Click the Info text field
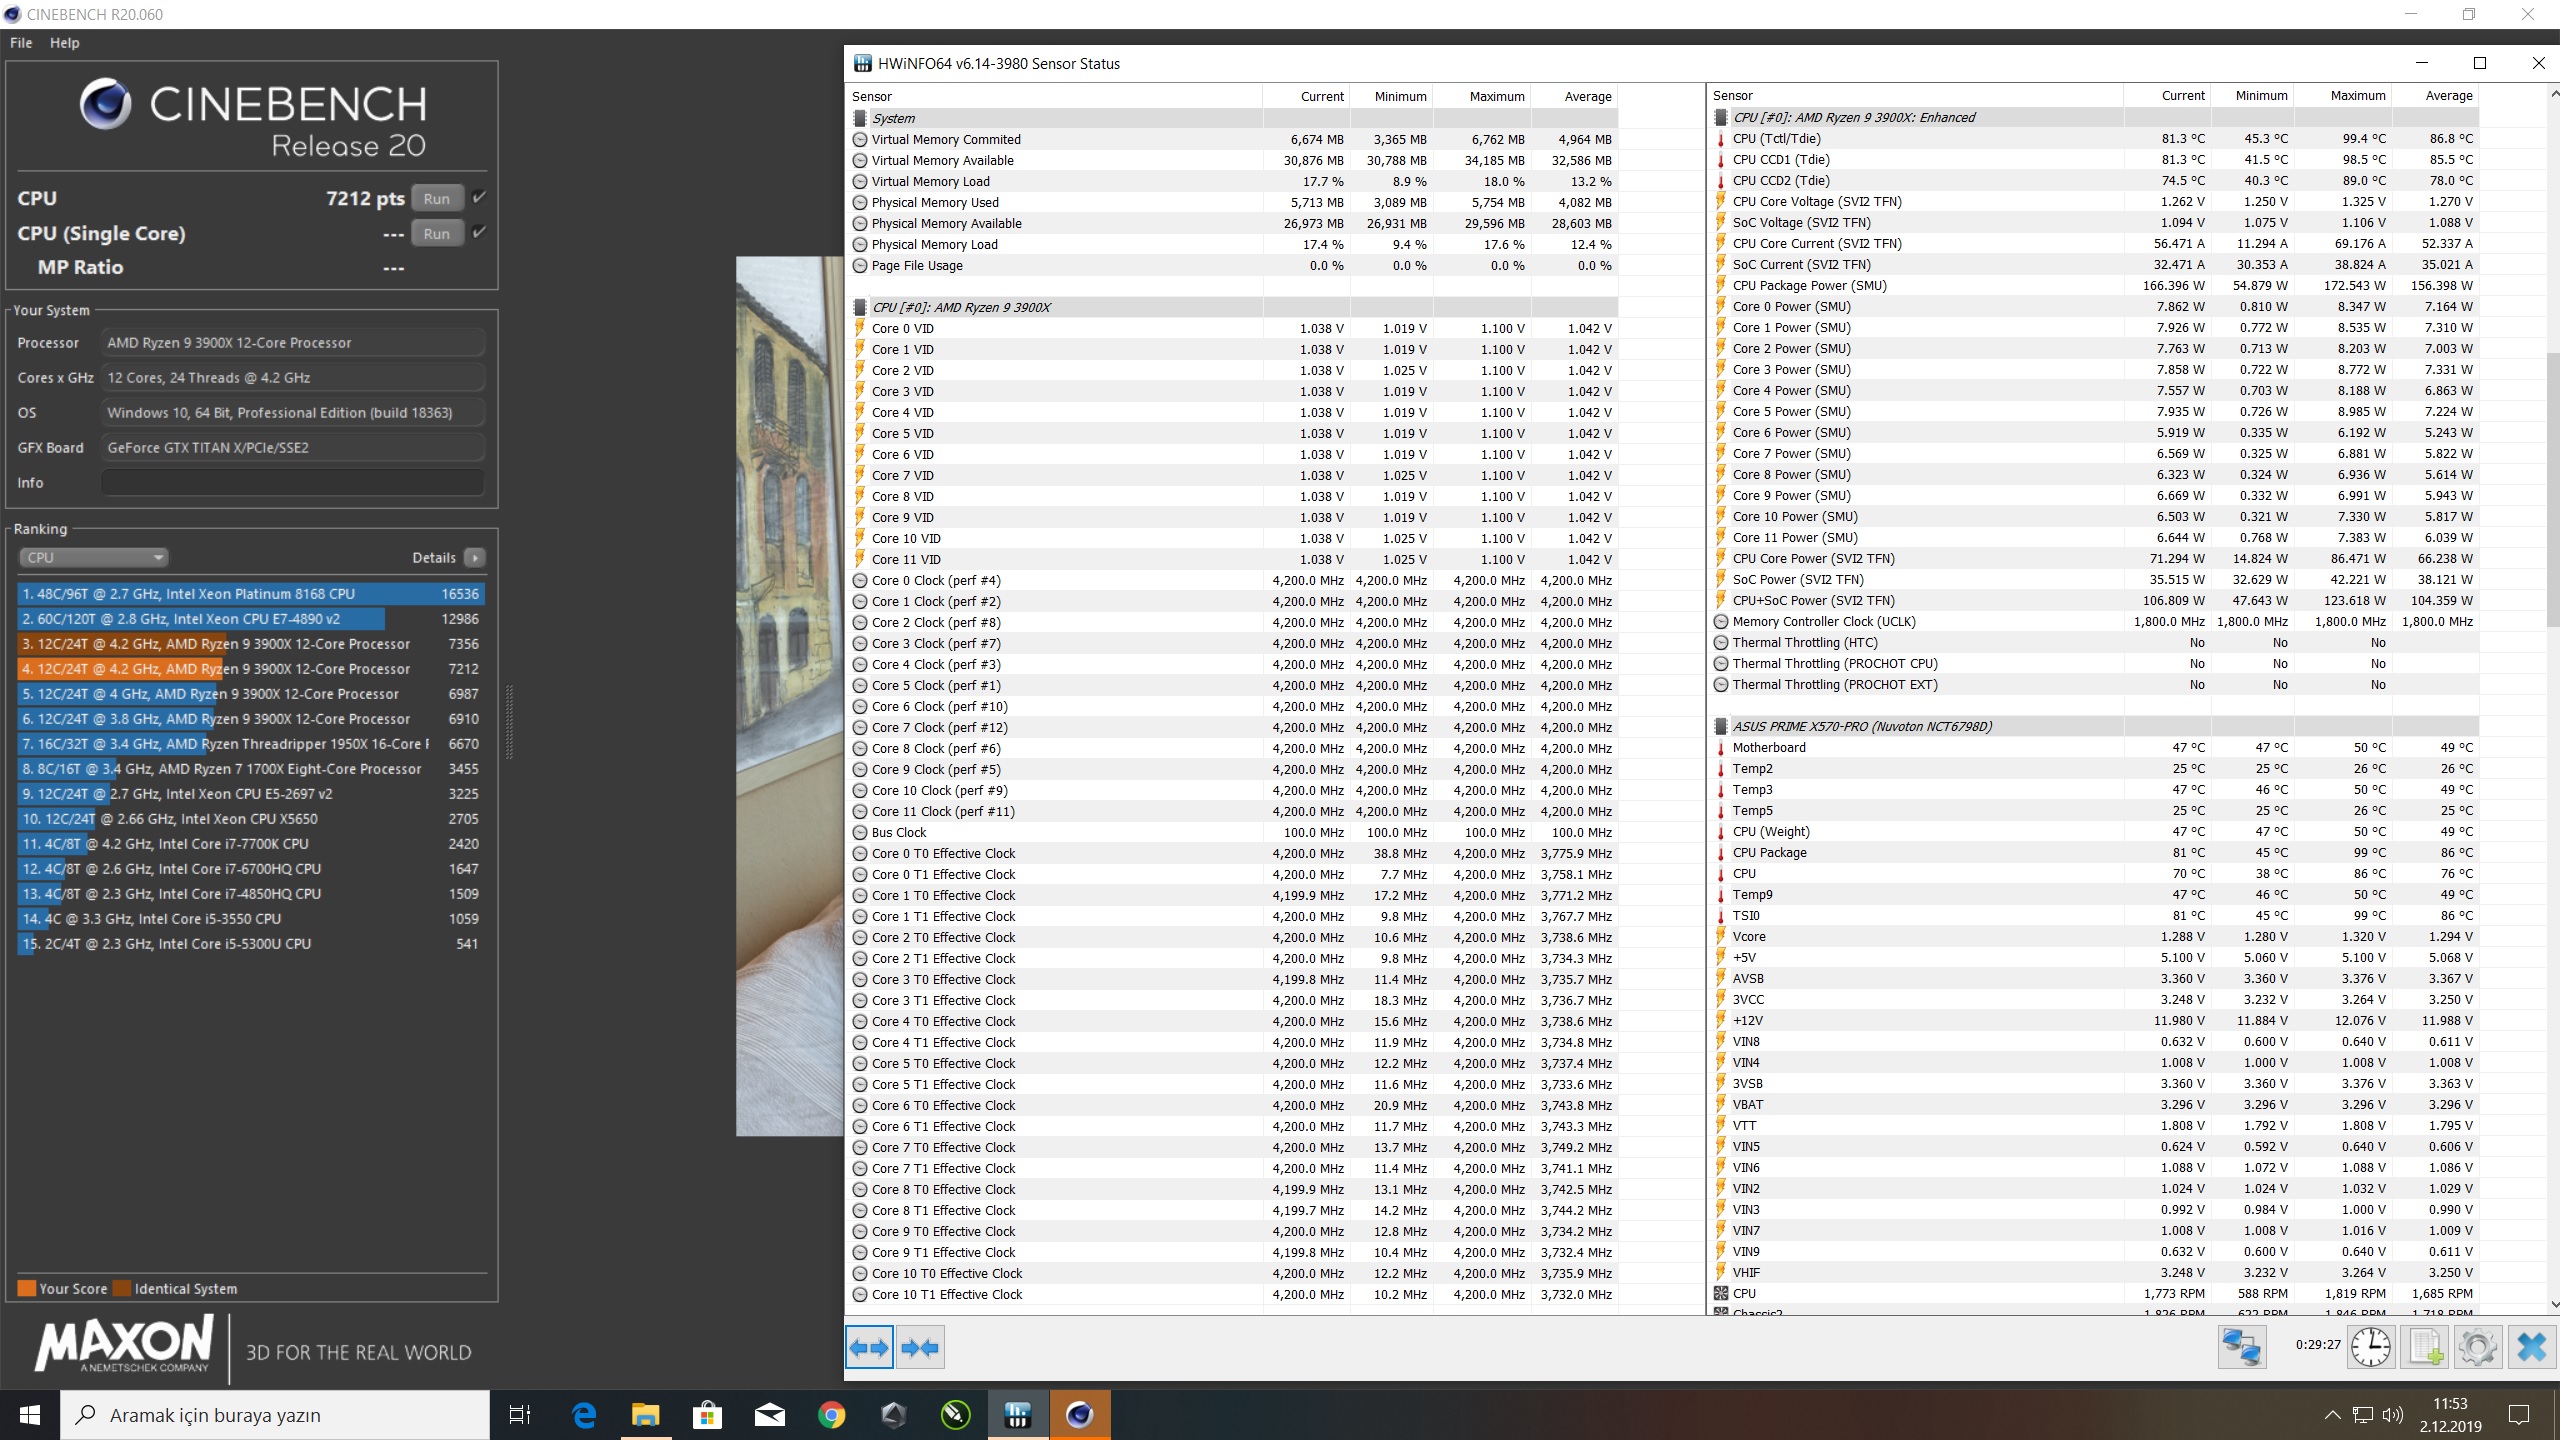This screenshot has height=1440, width=2560. (293, 483)
